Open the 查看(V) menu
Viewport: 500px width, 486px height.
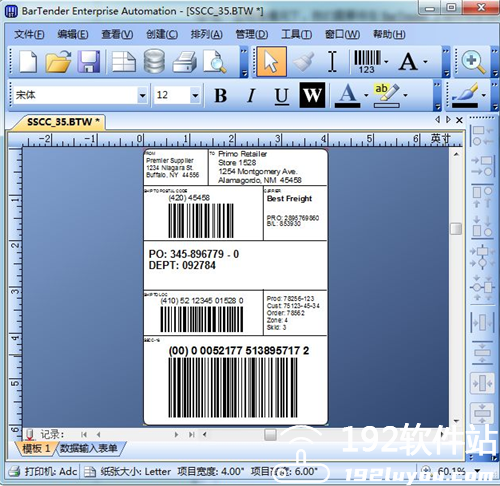[x=117, y=34]
